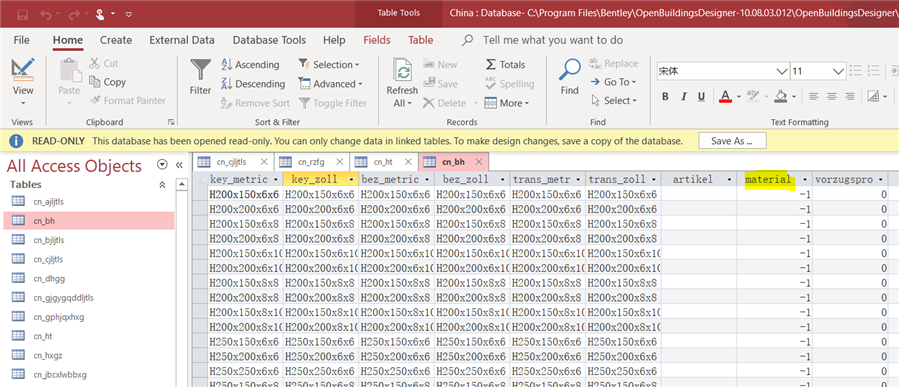Switch to the Fields tab

[x=377, y=40]
